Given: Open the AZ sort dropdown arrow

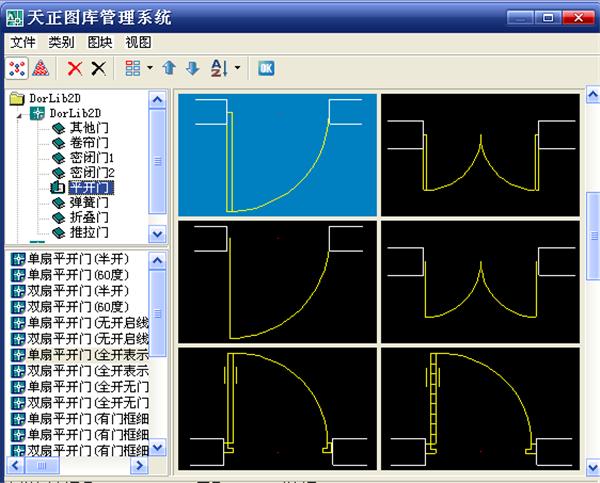Looking at the screenshot, I should click(x=237, y=69).
